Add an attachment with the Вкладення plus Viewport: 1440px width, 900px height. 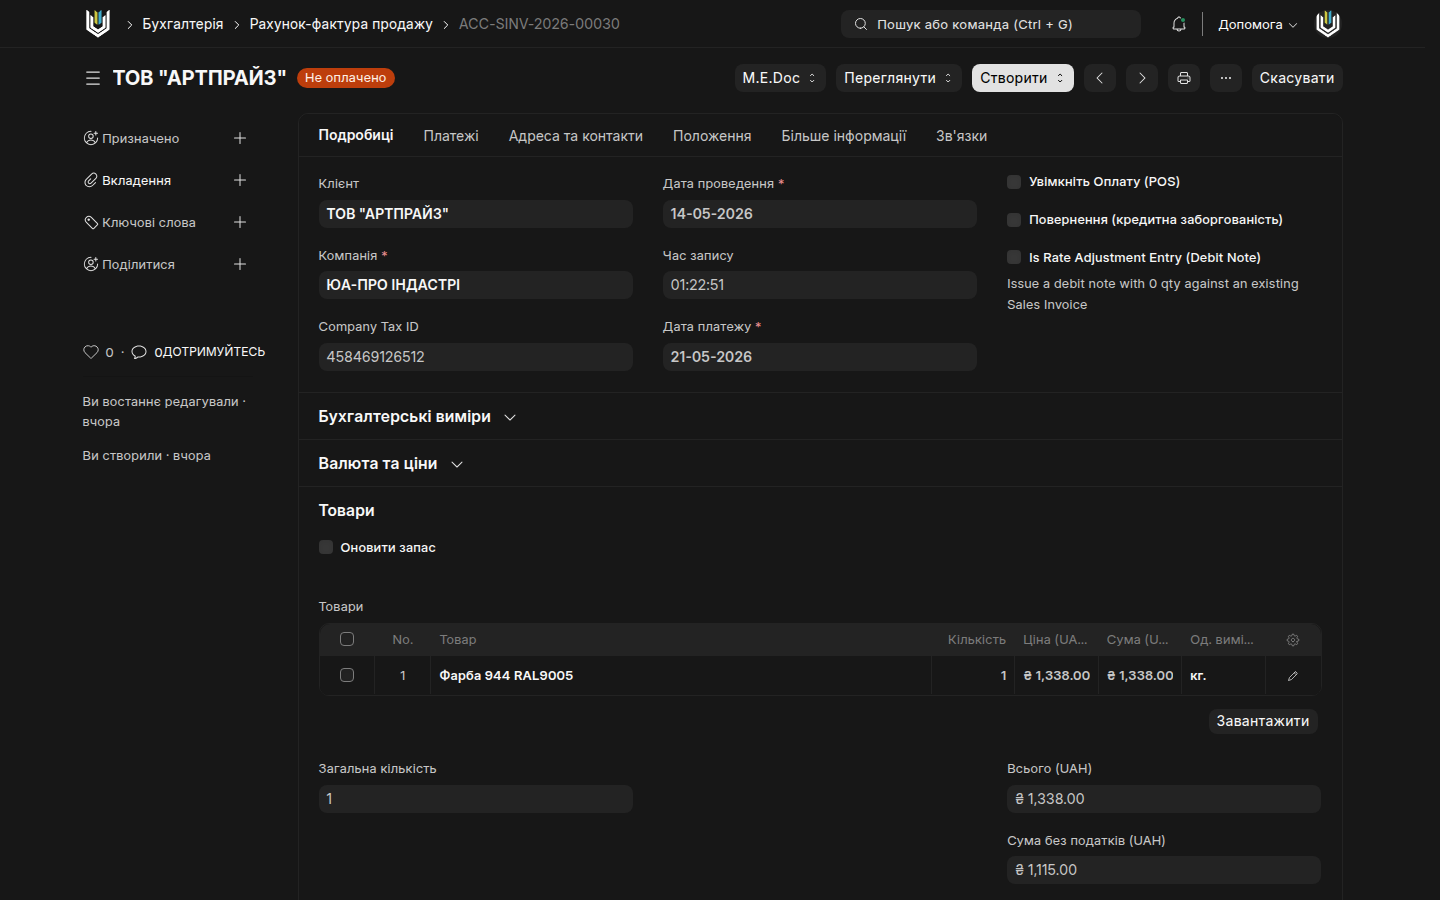[240, 180]
